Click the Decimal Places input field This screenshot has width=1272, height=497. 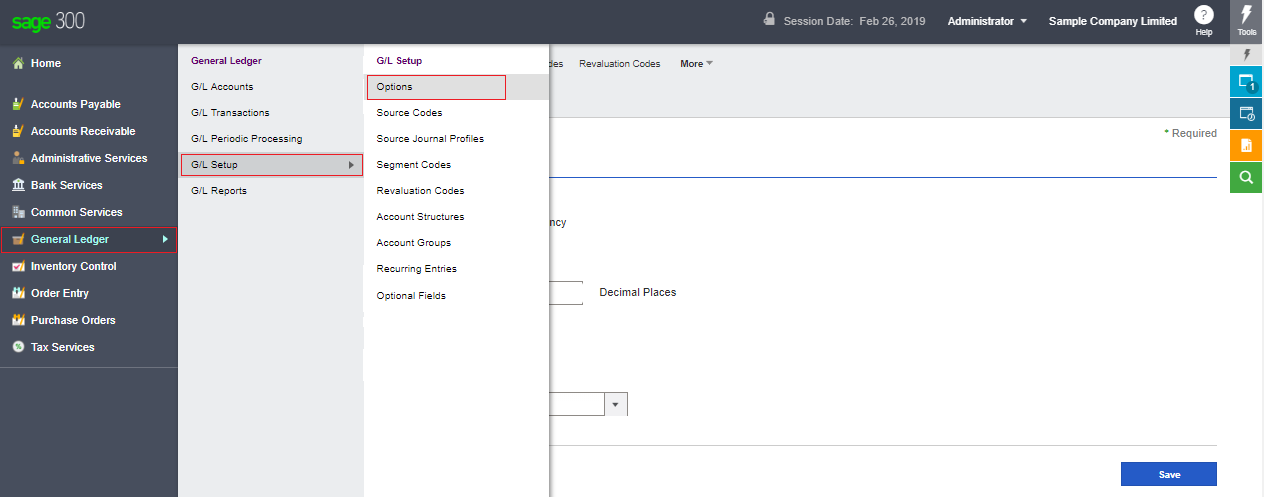(566, 293)
